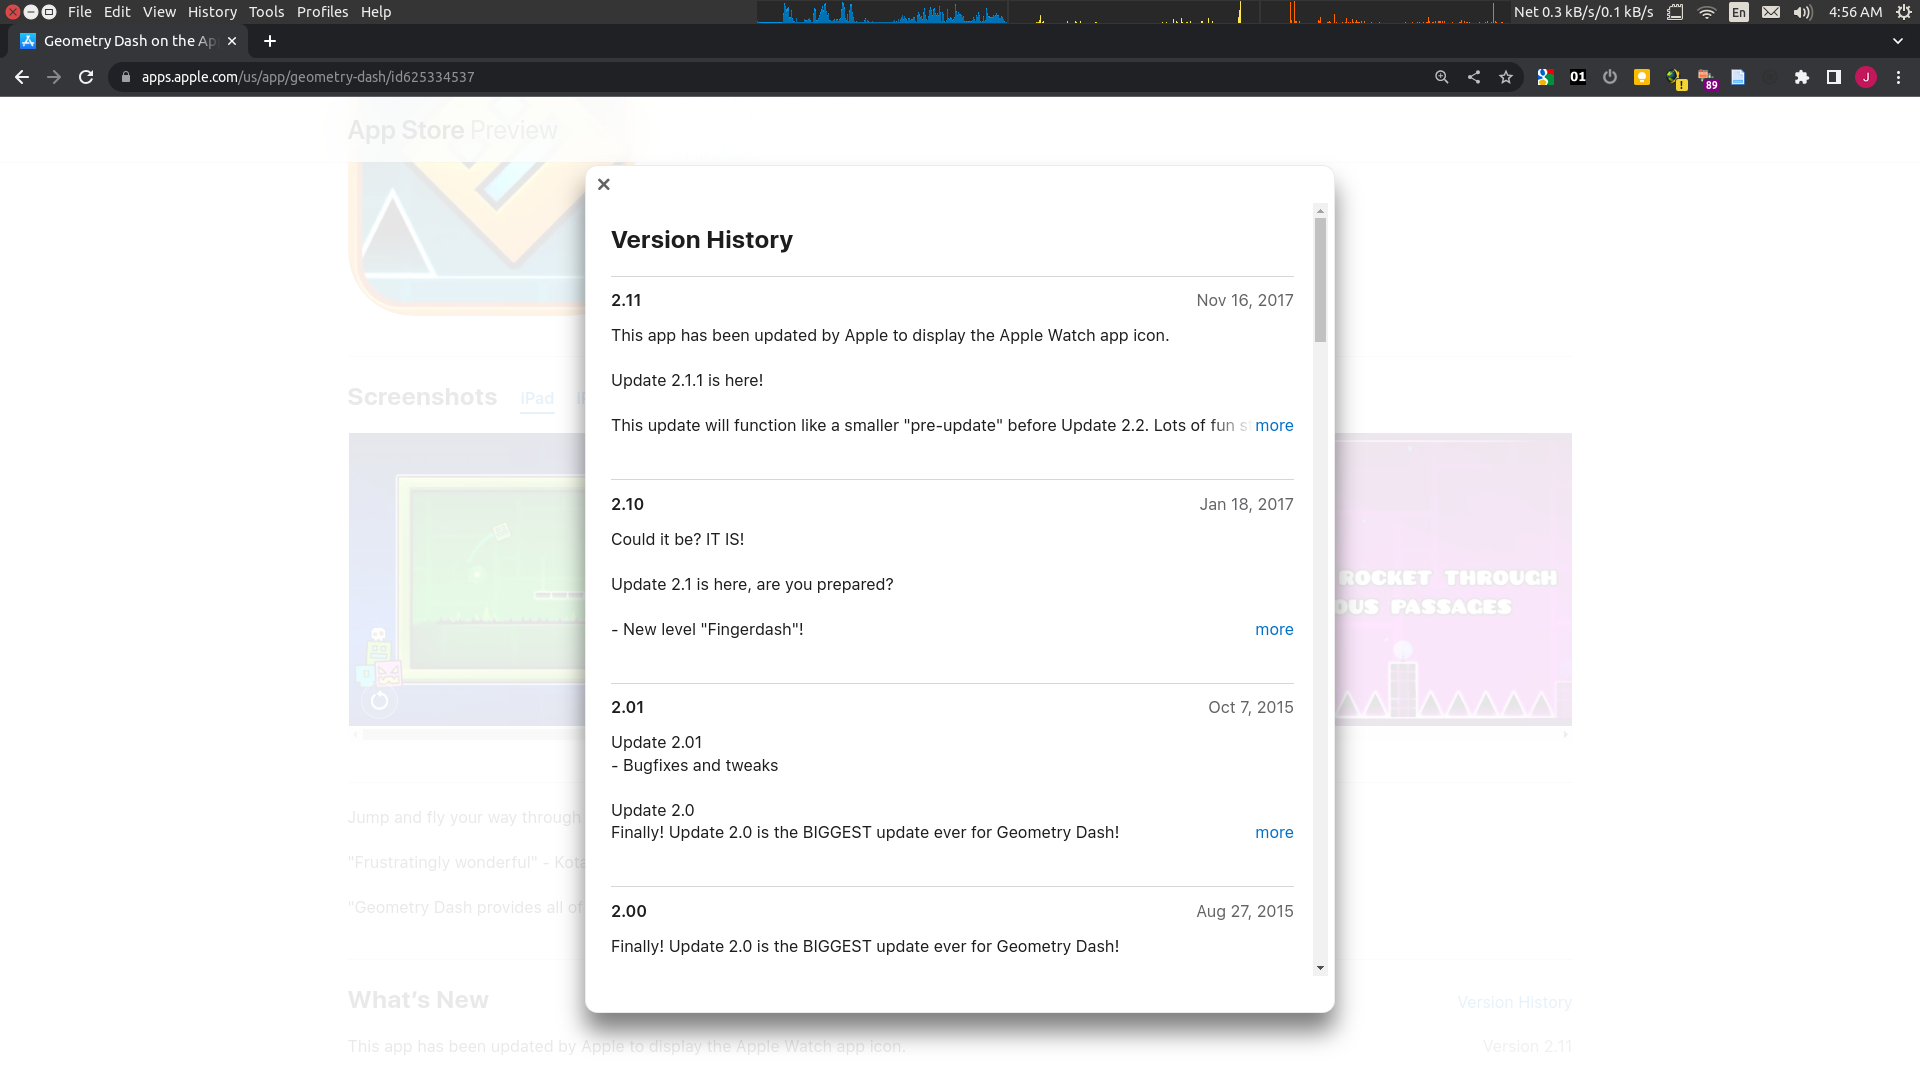The width and height of the screenshot is (1920, 1080).
Task: Click '- Bugfixes and tweaks' text
Action: coord(694,765)
